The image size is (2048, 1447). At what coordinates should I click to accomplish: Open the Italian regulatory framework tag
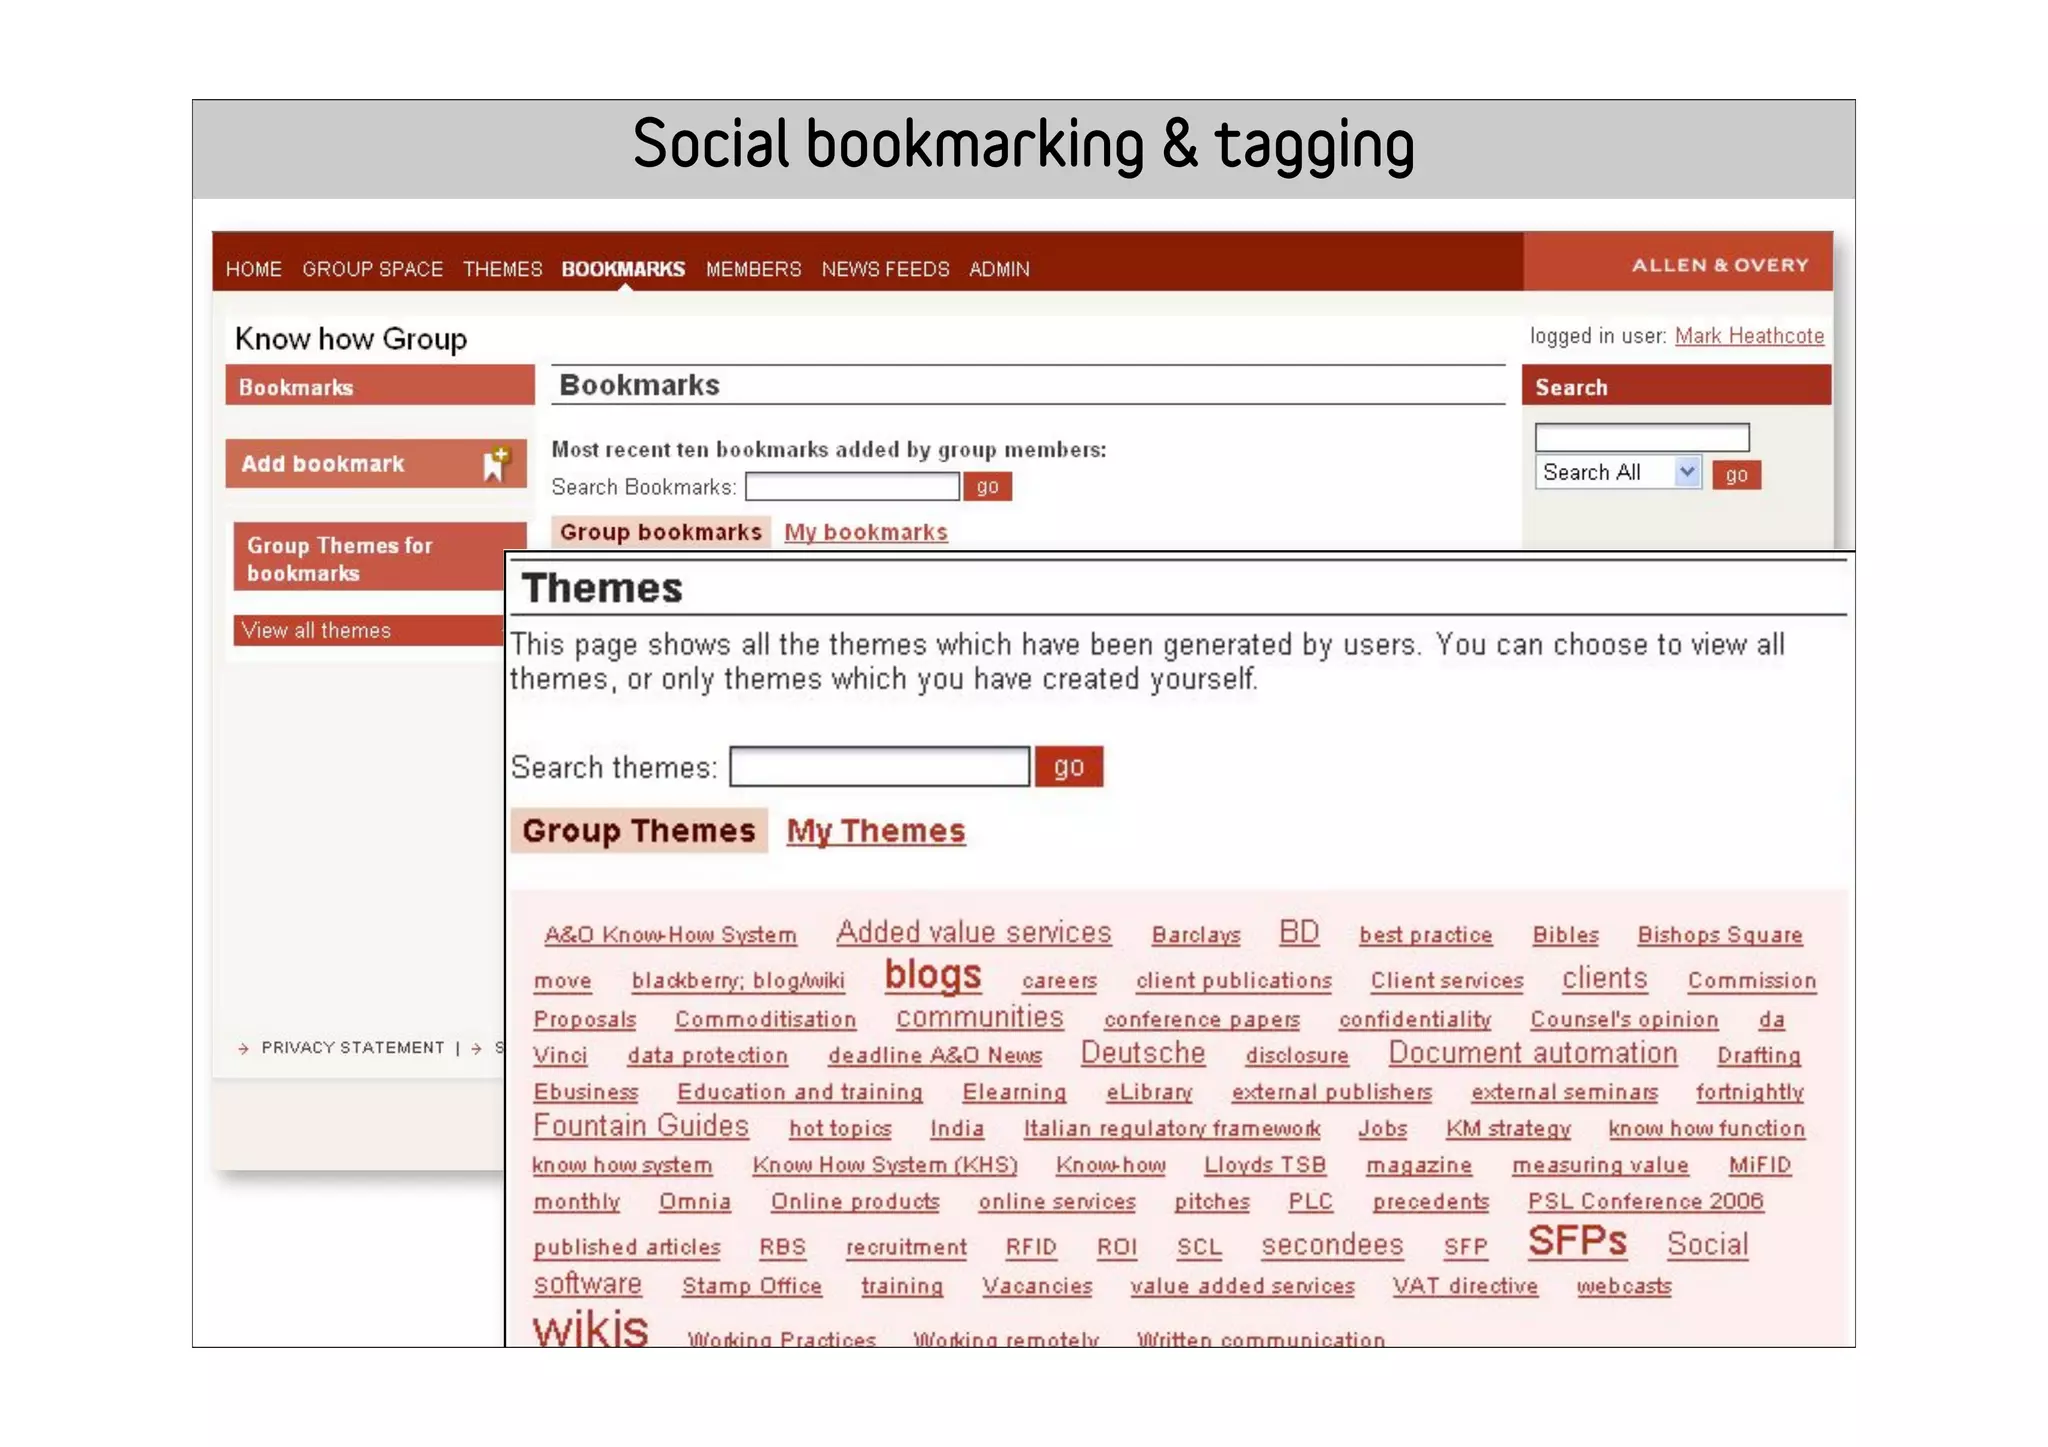(1172, 1129)
